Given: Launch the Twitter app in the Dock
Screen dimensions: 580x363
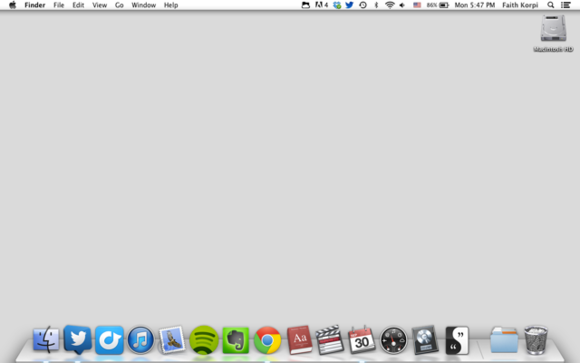Looking at the screenshot, I should coord(78,339).
